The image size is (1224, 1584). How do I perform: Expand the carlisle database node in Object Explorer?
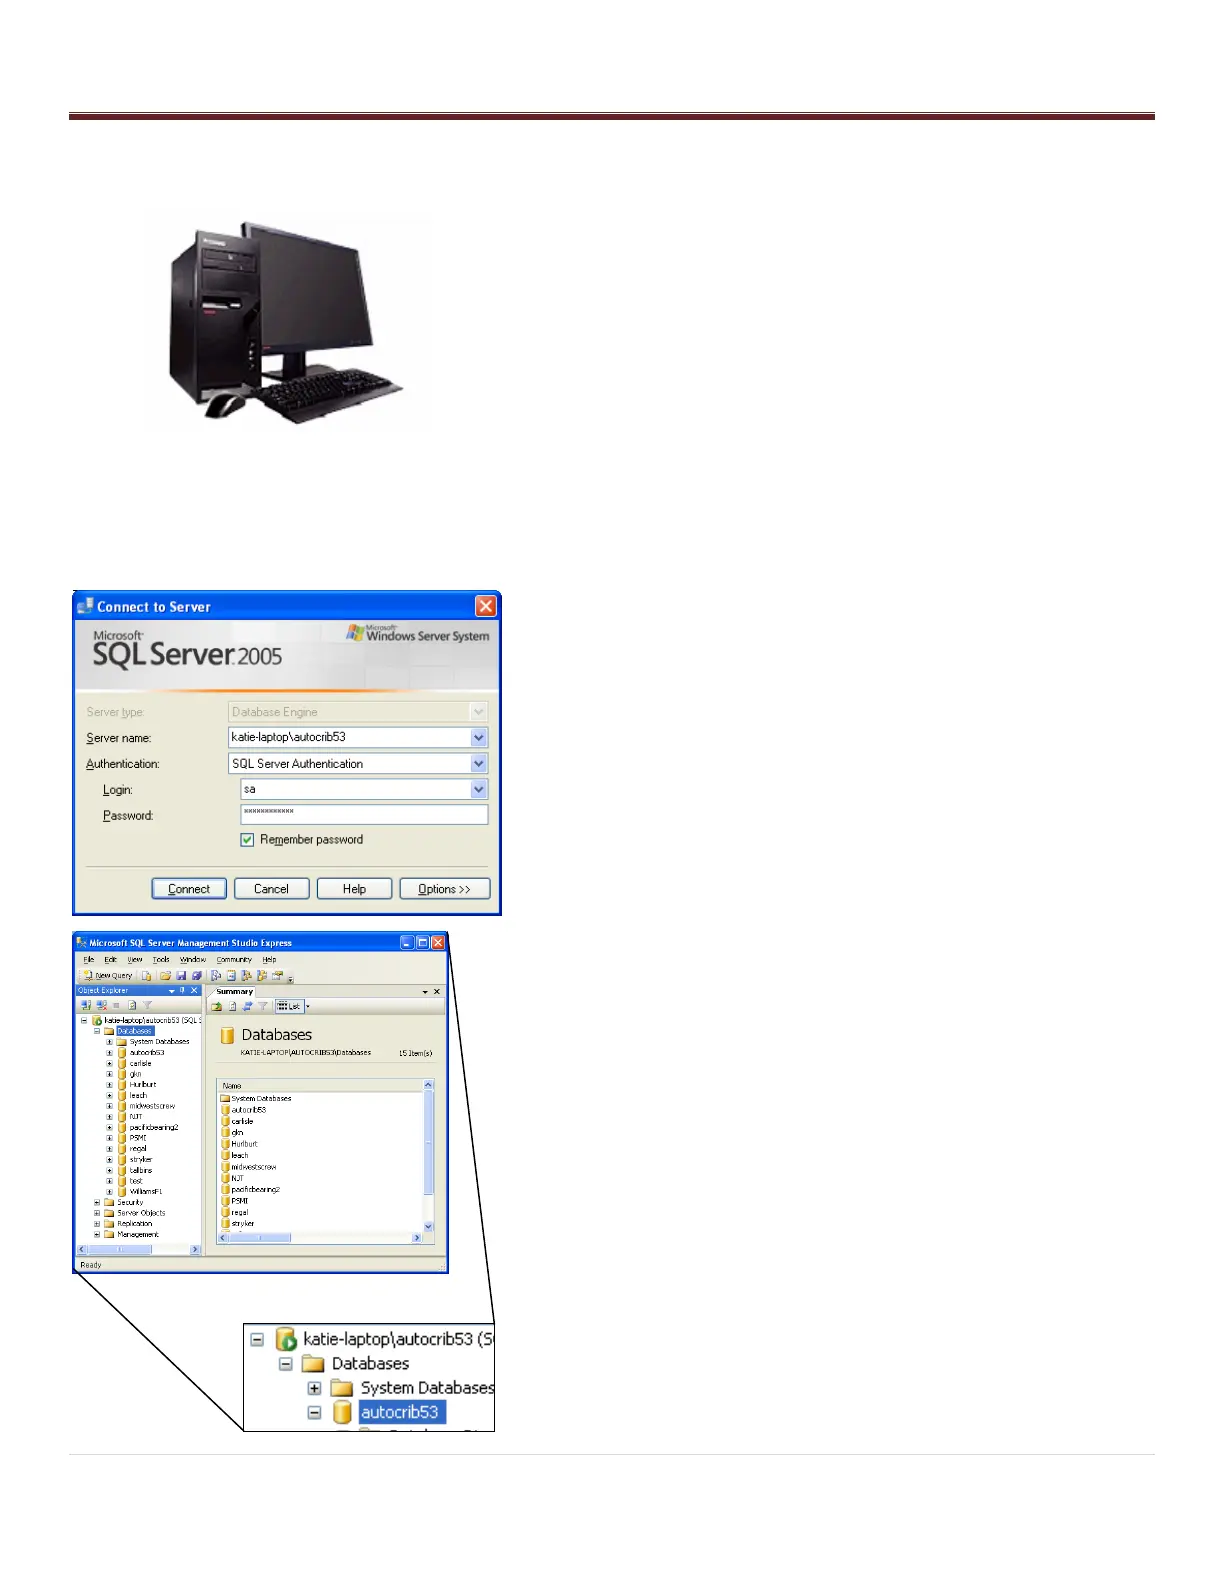point(109,1063)
